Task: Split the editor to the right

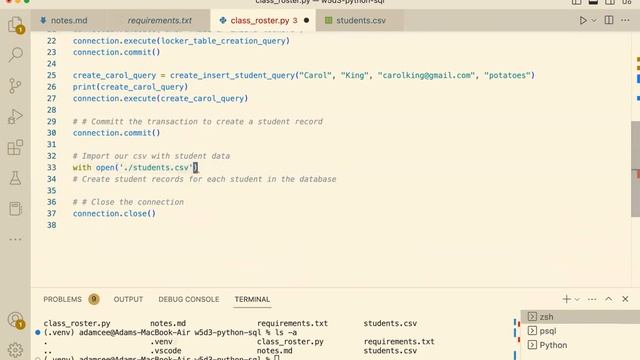Action: pyautogui.click(x=609, y=20)
